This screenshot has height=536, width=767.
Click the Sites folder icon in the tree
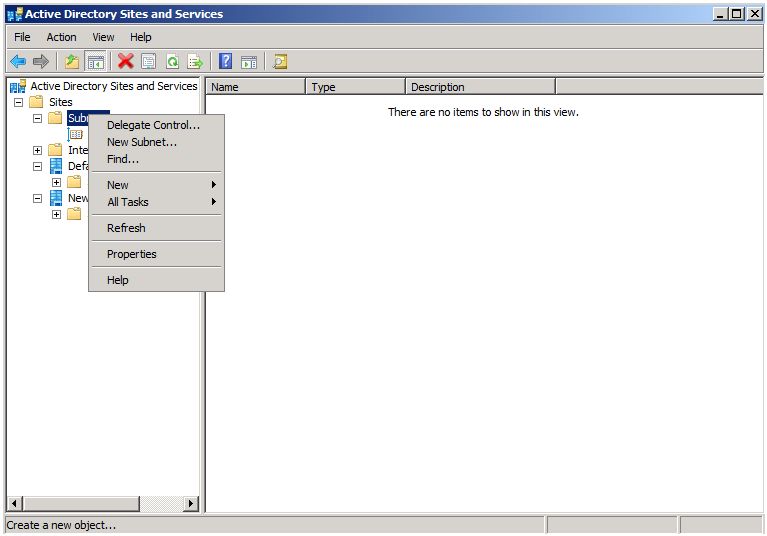[36, 102]
